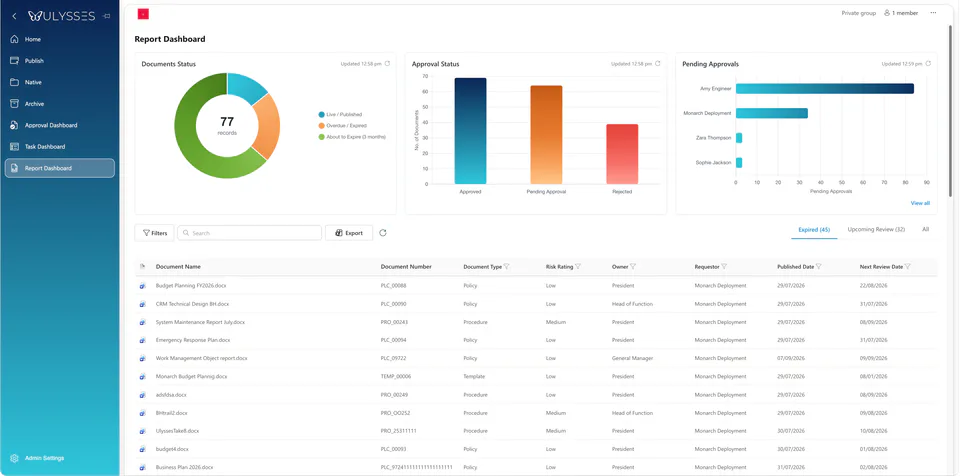Click the Native folder icon
The width and height of the screenshot is (960, 476).
14,82
